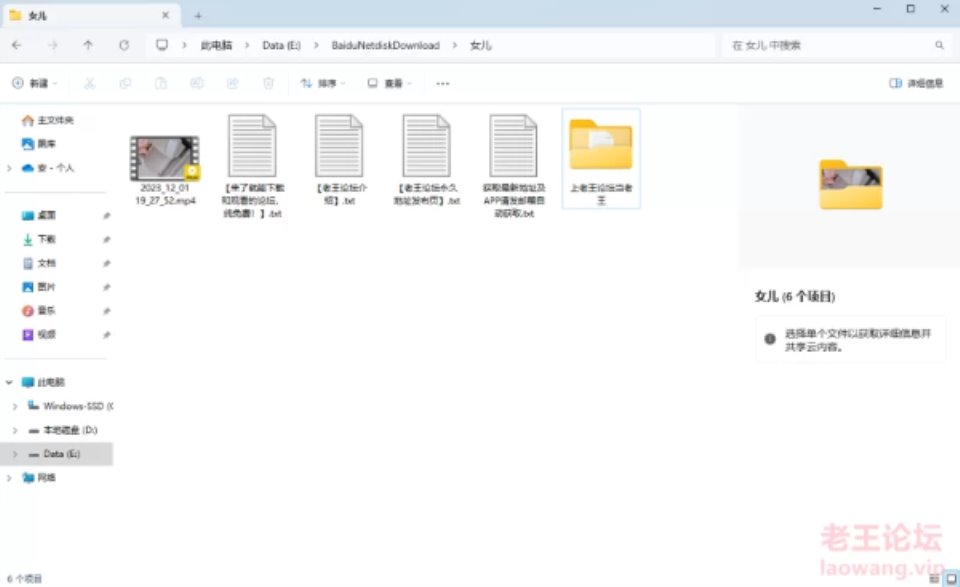
Task: Click the Copy icon in the toolbar
Action: pyautogui.click(x=126, y=83)
